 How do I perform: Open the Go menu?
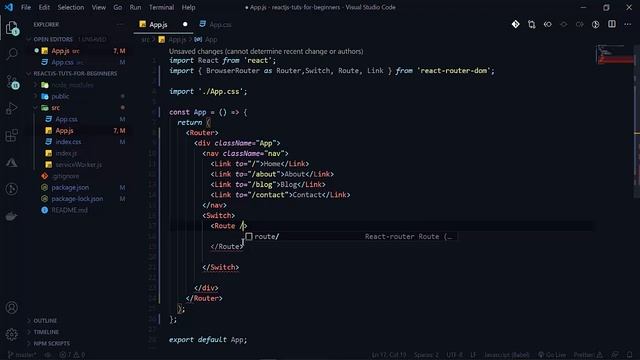pyautogui.click(x=118, y=7)
